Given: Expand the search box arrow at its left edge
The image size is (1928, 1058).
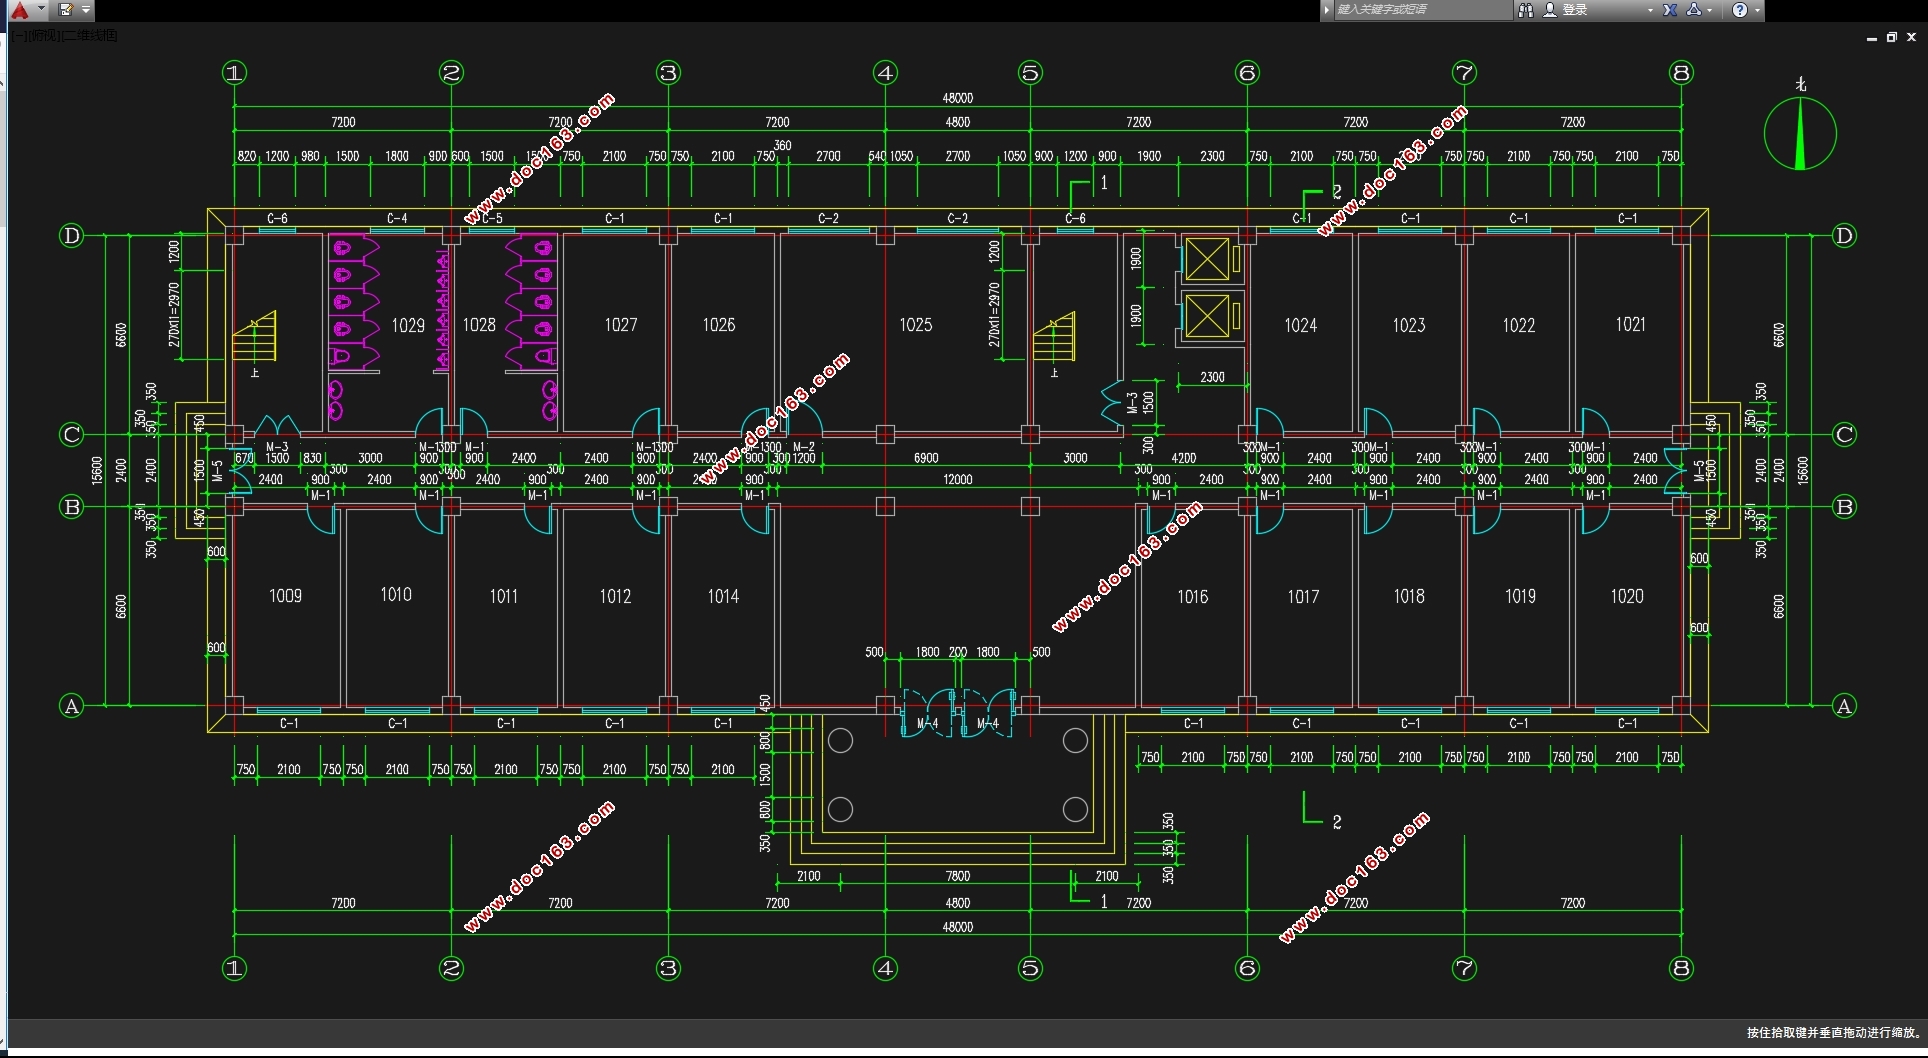Looking at the screenshot, I should point(1327,10).
